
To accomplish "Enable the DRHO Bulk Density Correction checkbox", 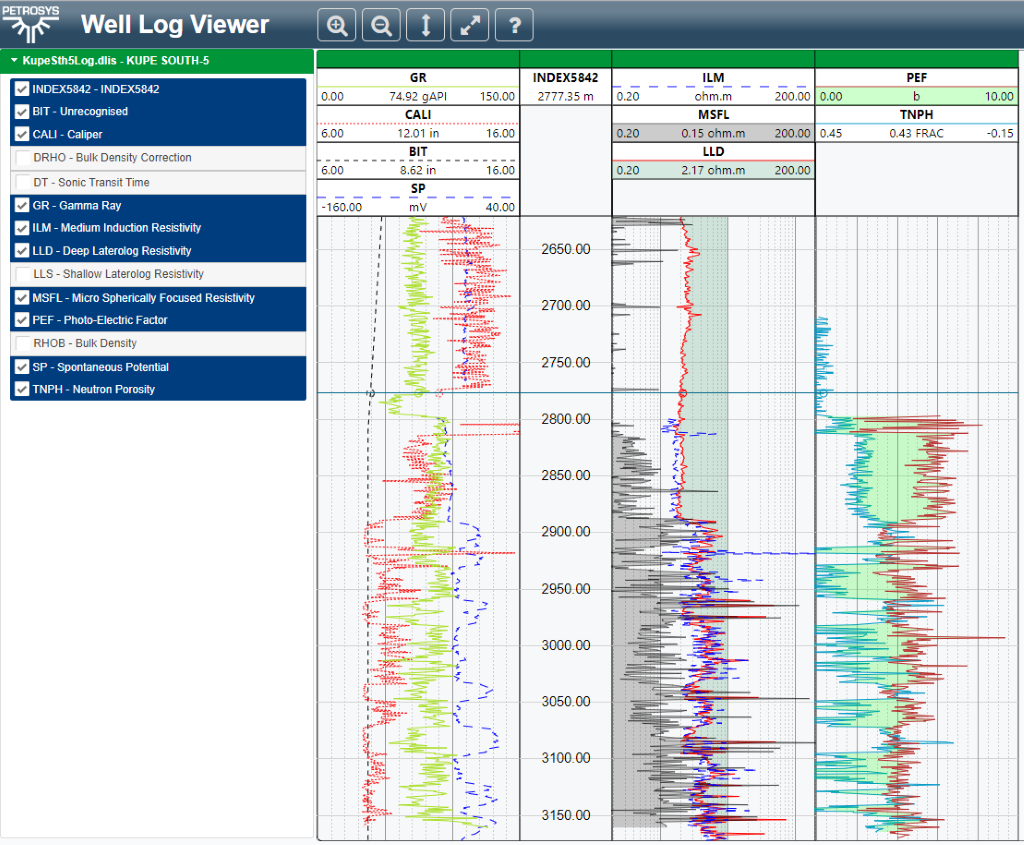I will pos(24,158).
